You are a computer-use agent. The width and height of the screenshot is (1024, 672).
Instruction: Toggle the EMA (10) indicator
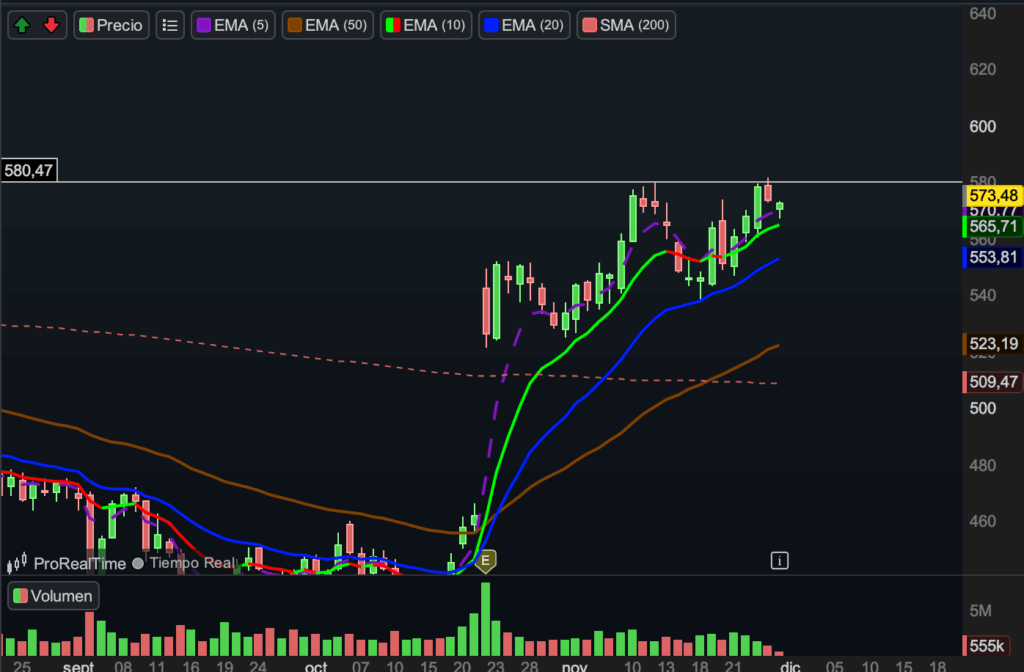click(425, 25)
